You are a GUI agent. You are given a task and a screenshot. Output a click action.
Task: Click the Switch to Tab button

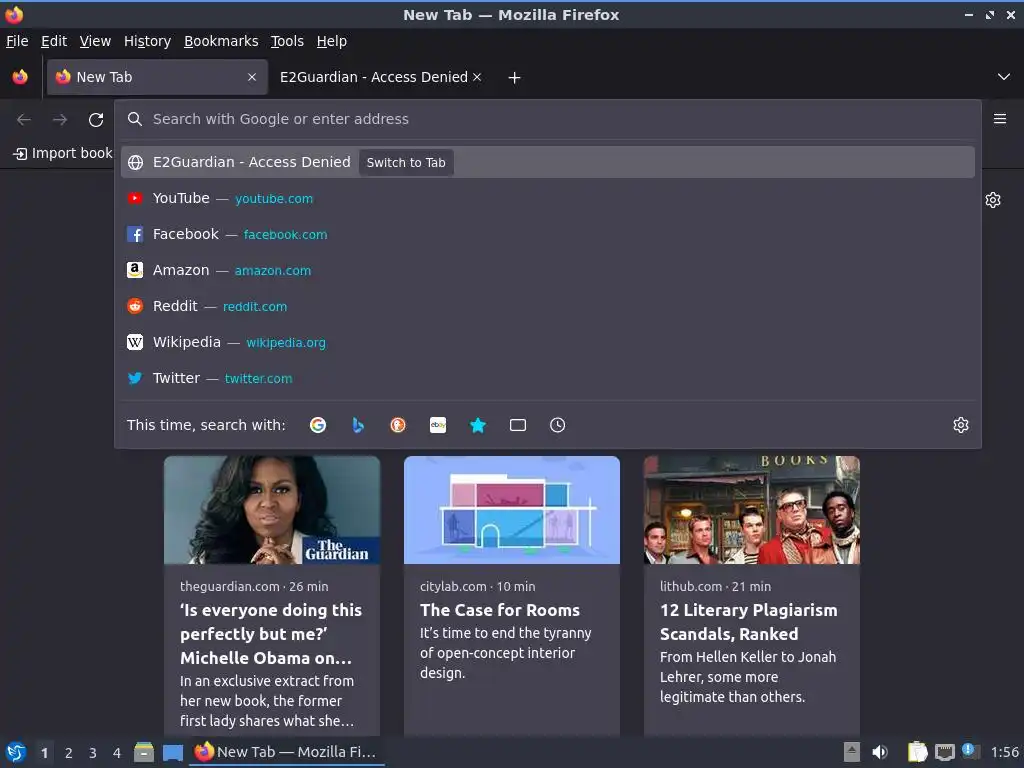point(406,163)
